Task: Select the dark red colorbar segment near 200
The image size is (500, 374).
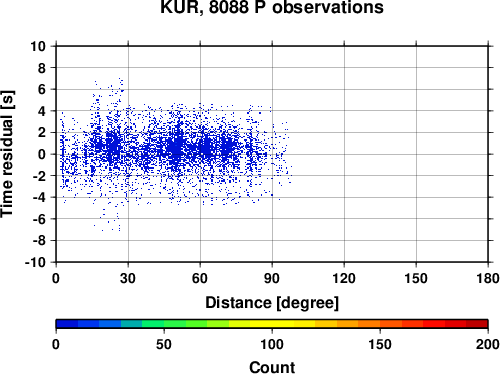Action: pyautogui.click(x=477, y=324)
